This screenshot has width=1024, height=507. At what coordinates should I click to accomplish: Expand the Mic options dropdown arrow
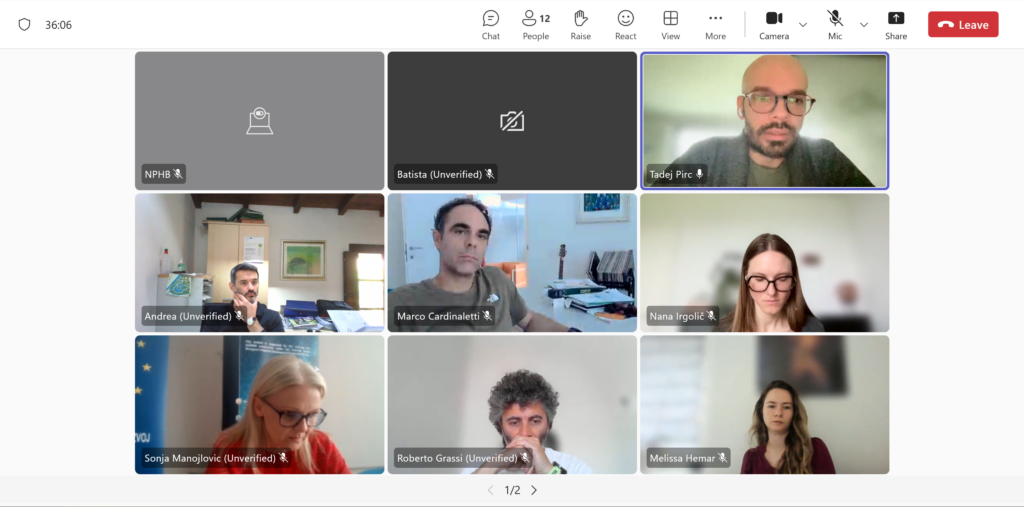click(863, 25)
